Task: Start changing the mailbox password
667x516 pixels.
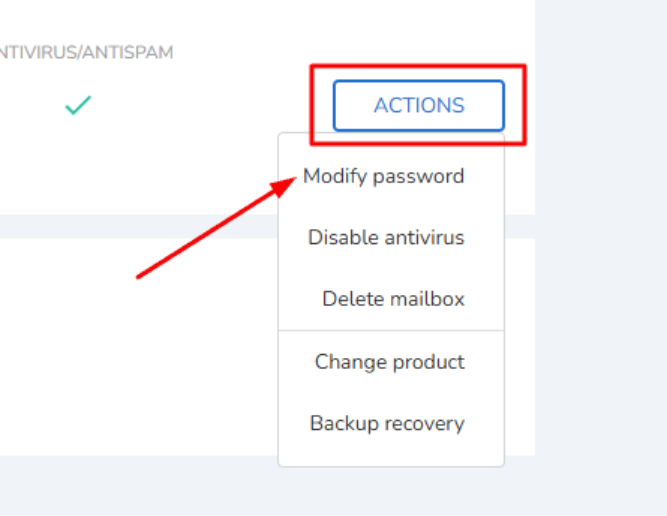Action: point(383,176)
